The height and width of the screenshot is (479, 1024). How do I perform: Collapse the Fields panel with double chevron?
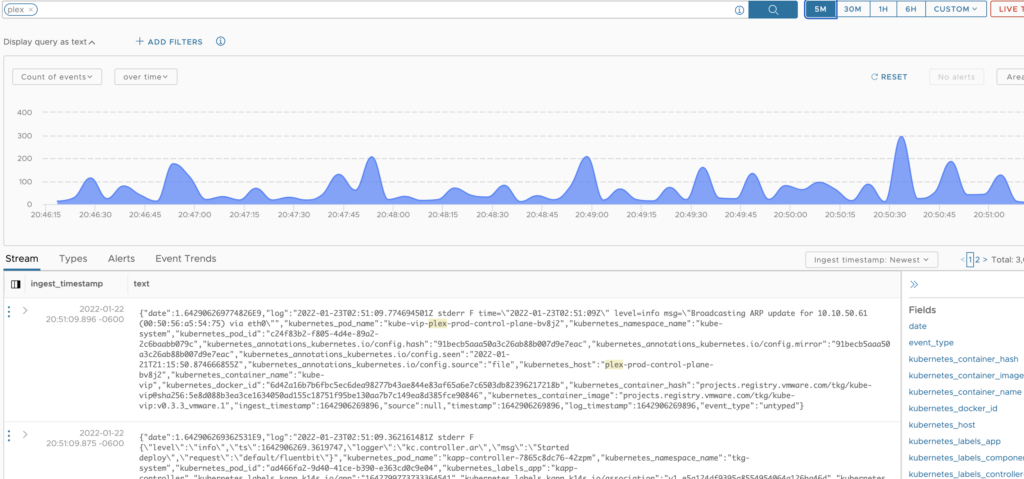[914, 285]
